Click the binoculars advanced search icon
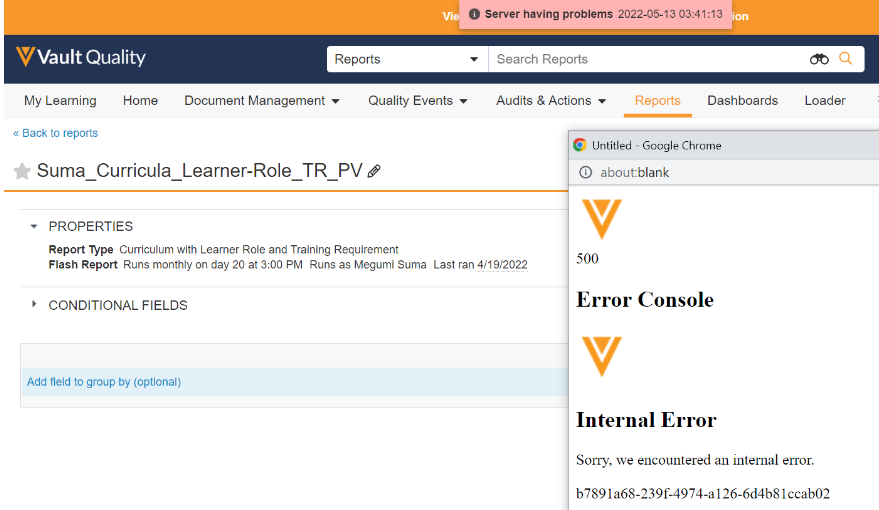Image resolution: width=879 pixels, height=510 pixels. 819,59
